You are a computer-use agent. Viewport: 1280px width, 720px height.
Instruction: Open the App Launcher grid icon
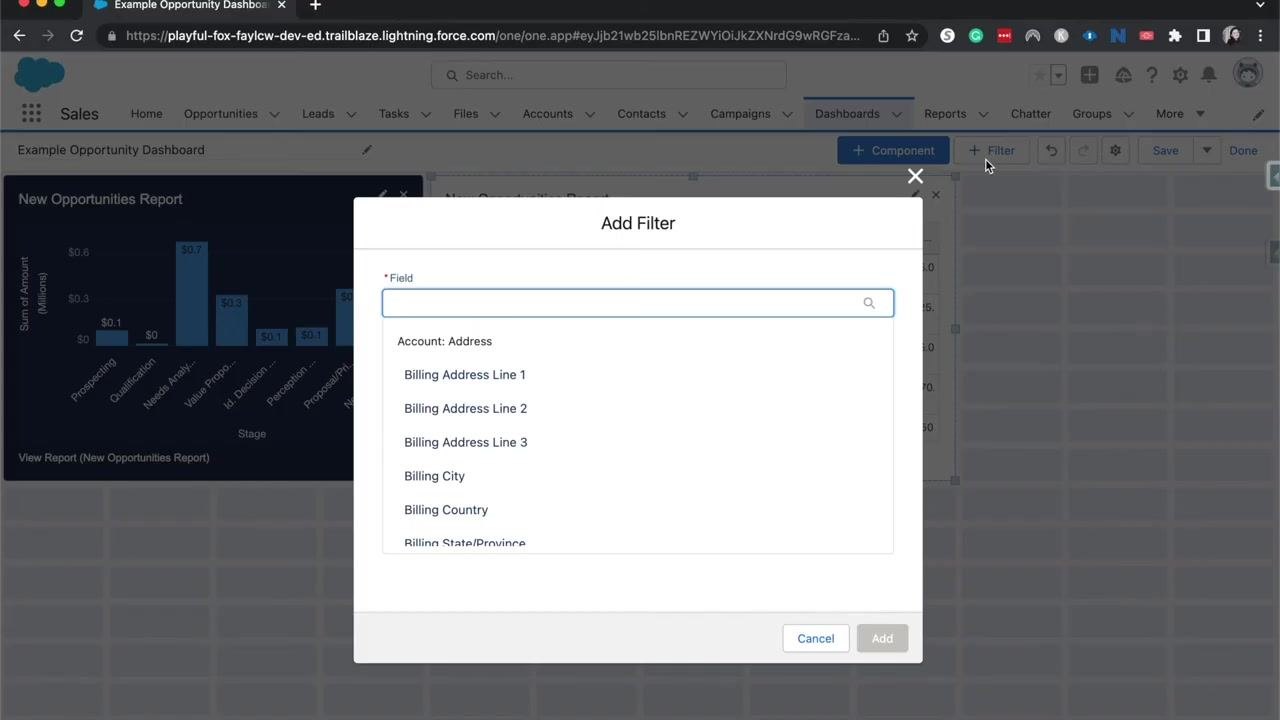tap(31, 114)
